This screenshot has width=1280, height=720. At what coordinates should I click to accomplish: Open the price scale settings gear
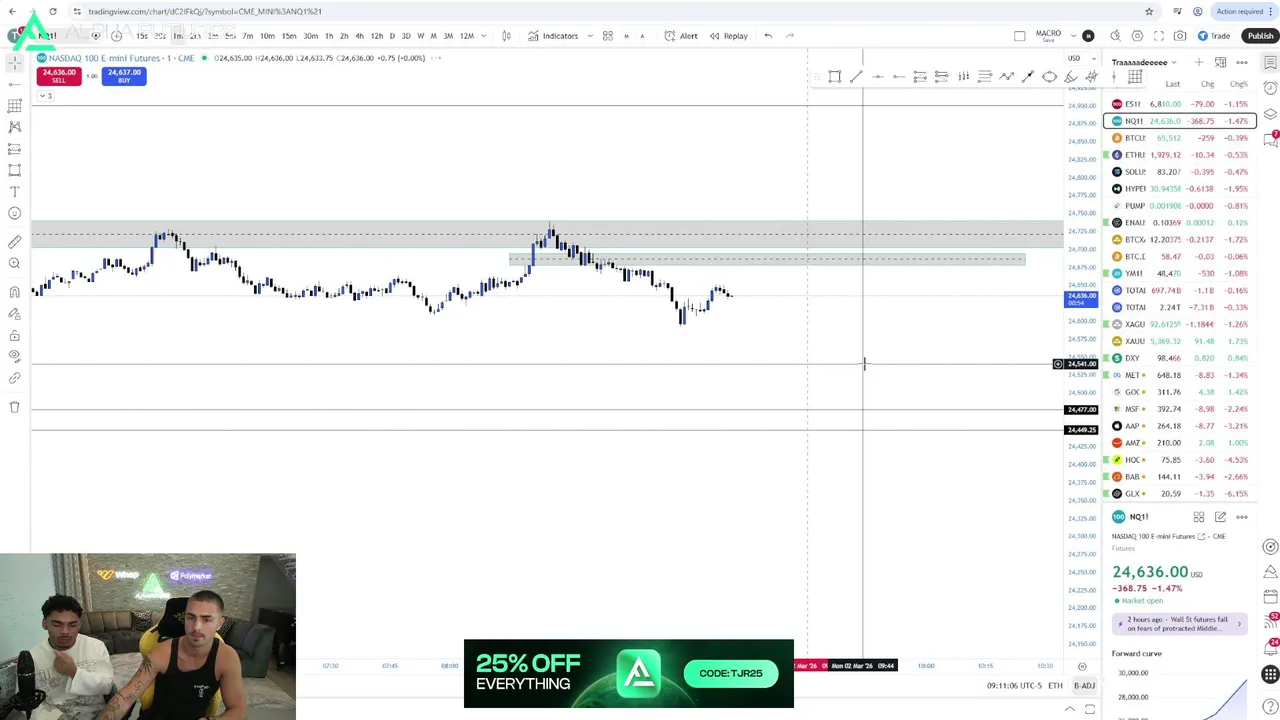1082,666
